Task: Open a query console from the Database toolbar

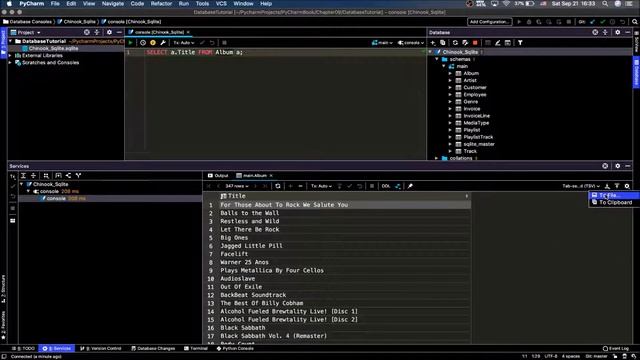Action: point(507,42)
